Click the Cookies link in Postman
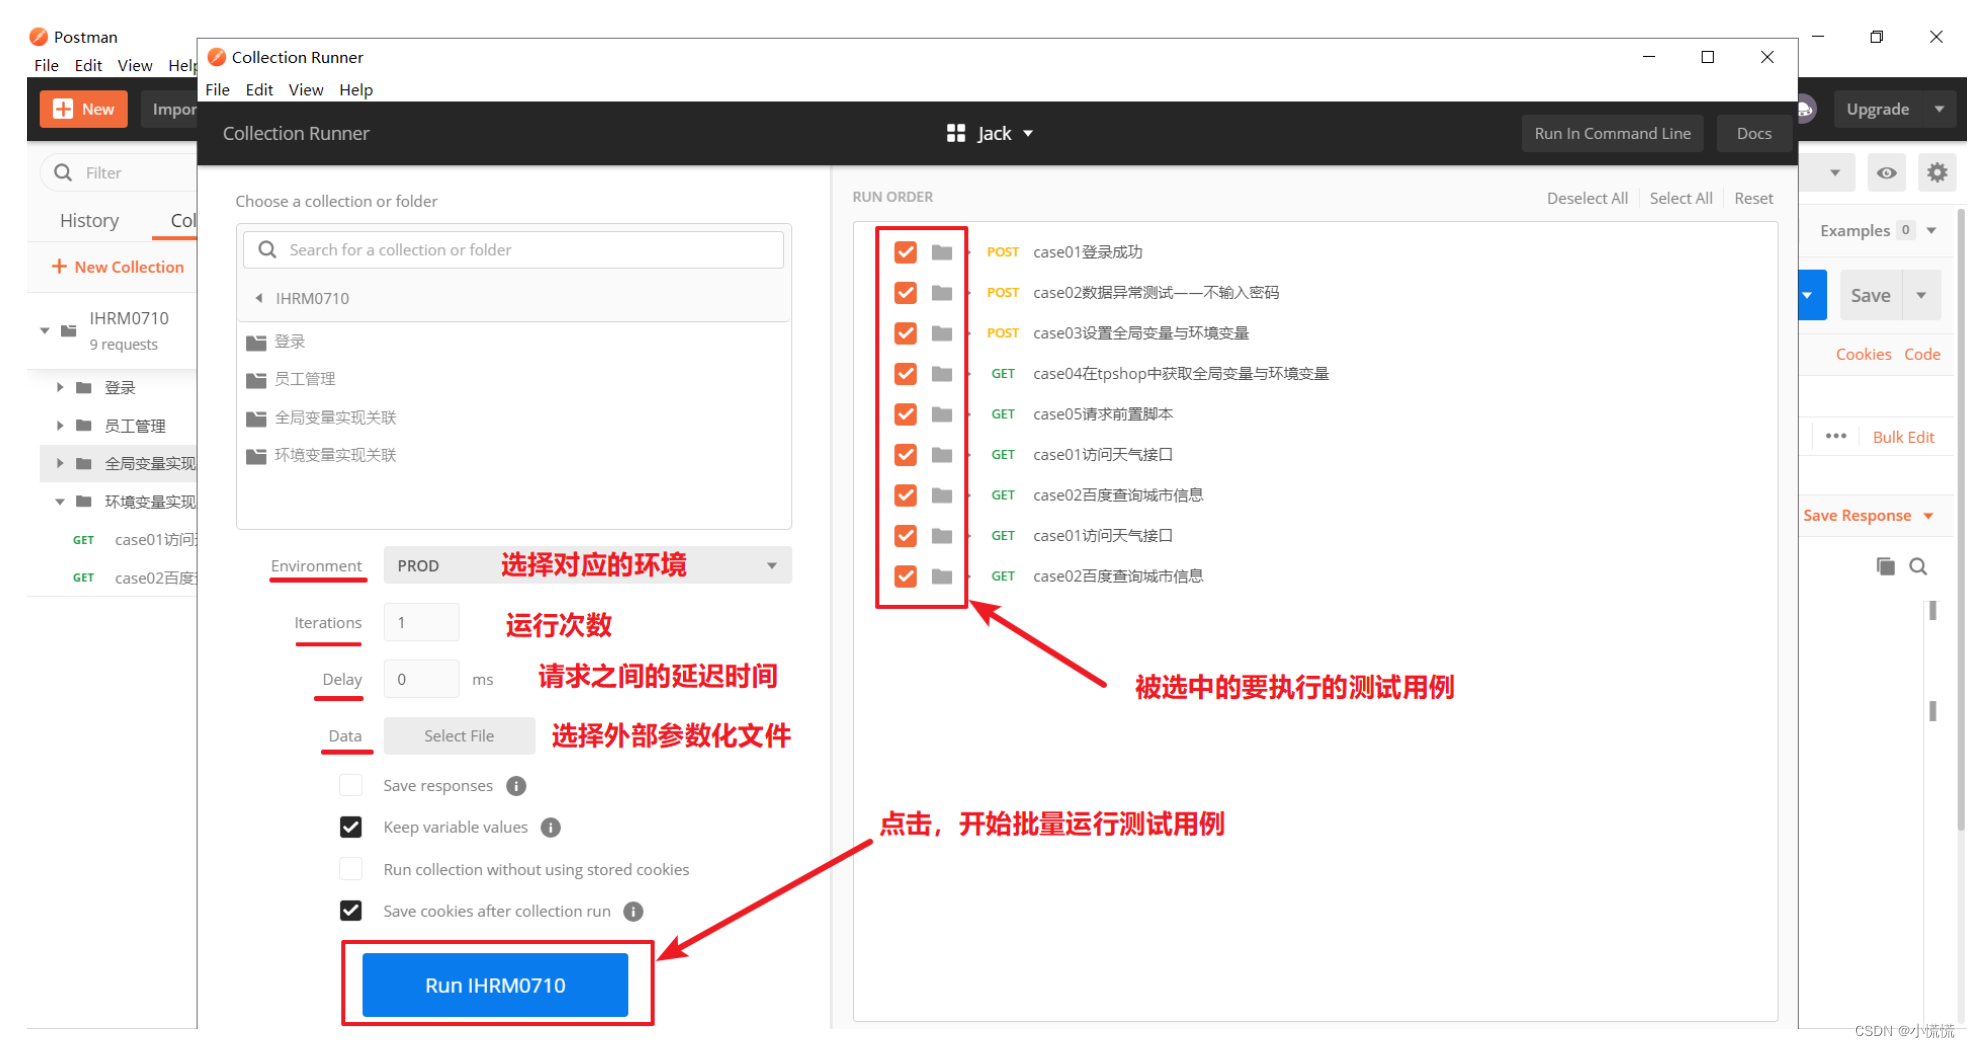The height and width of the screenshot is (1048, 1970). (1863, 354)
